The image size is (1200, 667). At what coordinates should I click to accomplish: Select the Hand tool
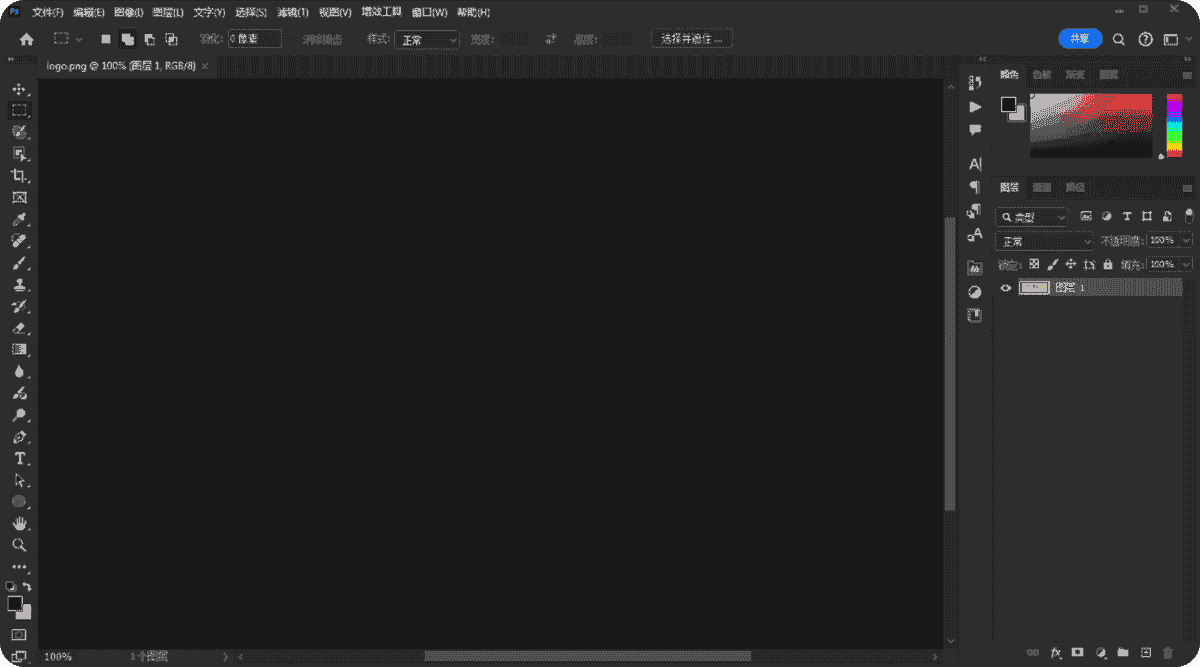(x=19, y=523)
